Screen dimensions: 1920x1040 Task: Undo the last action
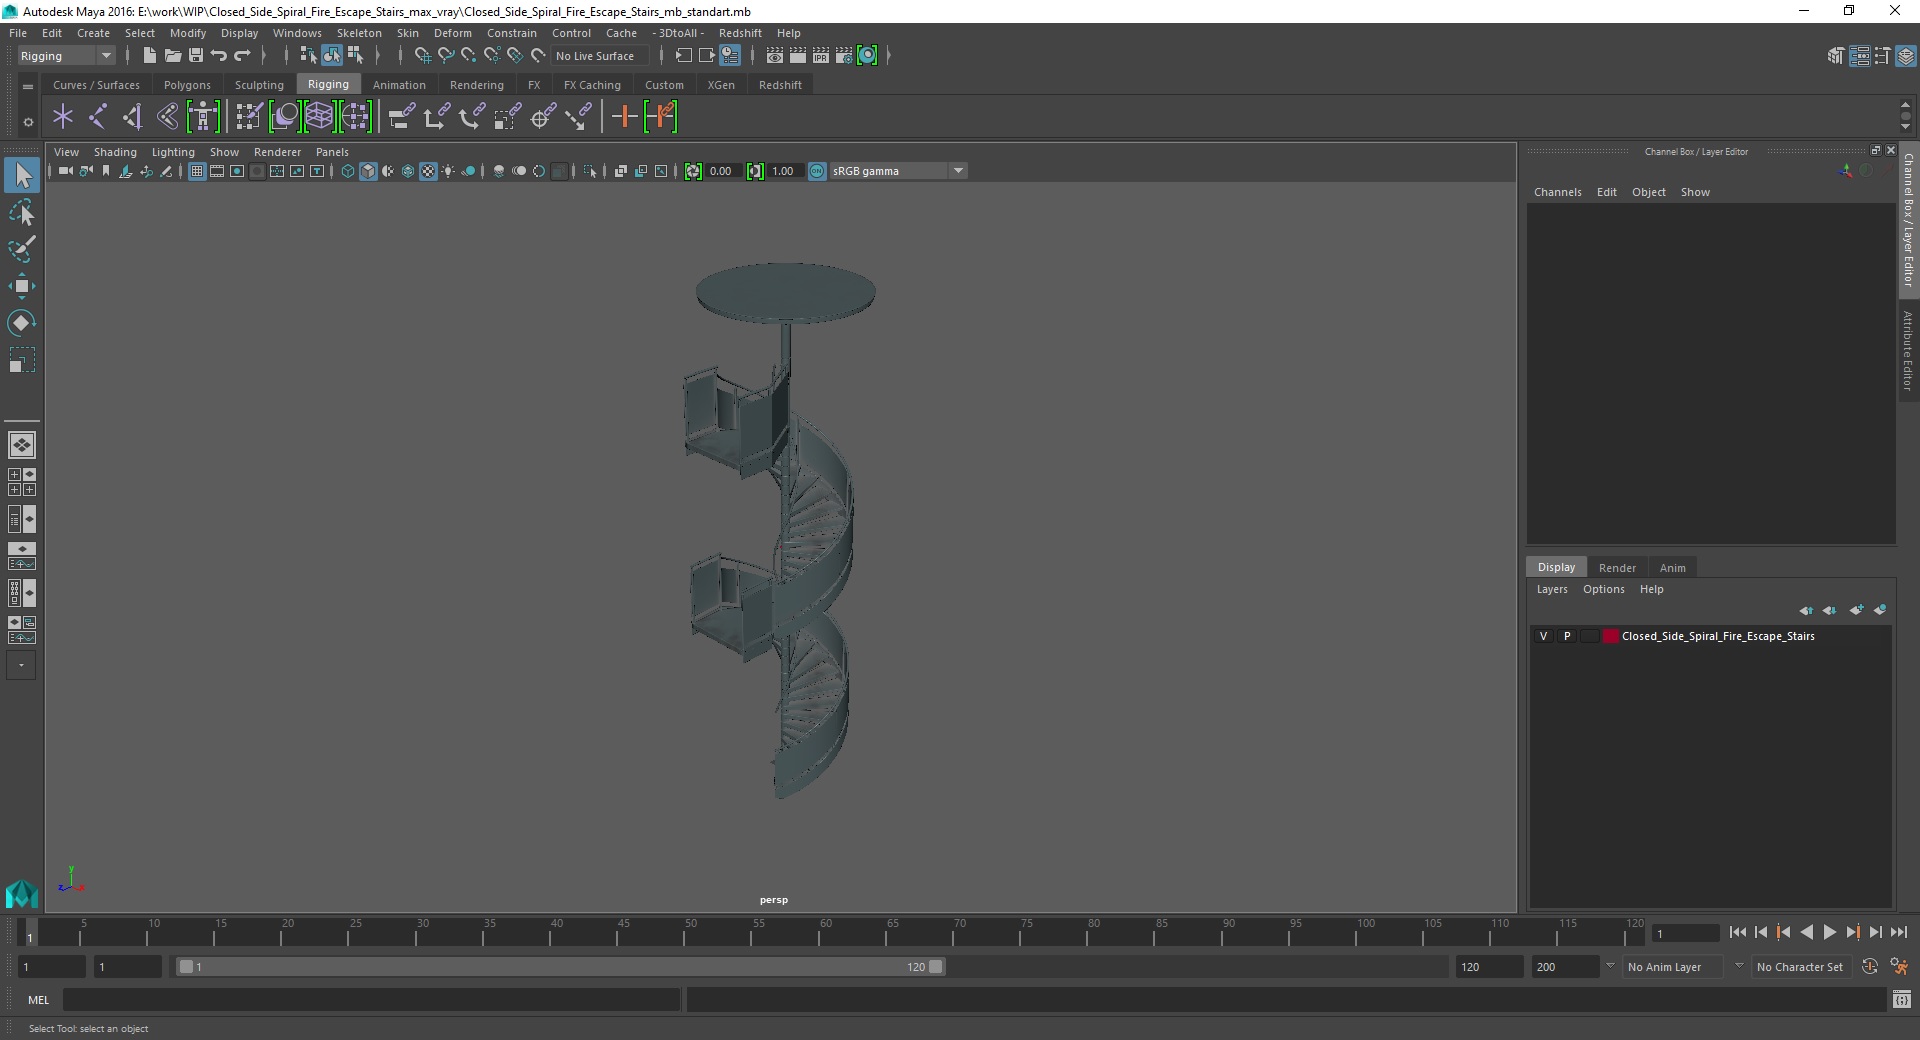(219, 56)
